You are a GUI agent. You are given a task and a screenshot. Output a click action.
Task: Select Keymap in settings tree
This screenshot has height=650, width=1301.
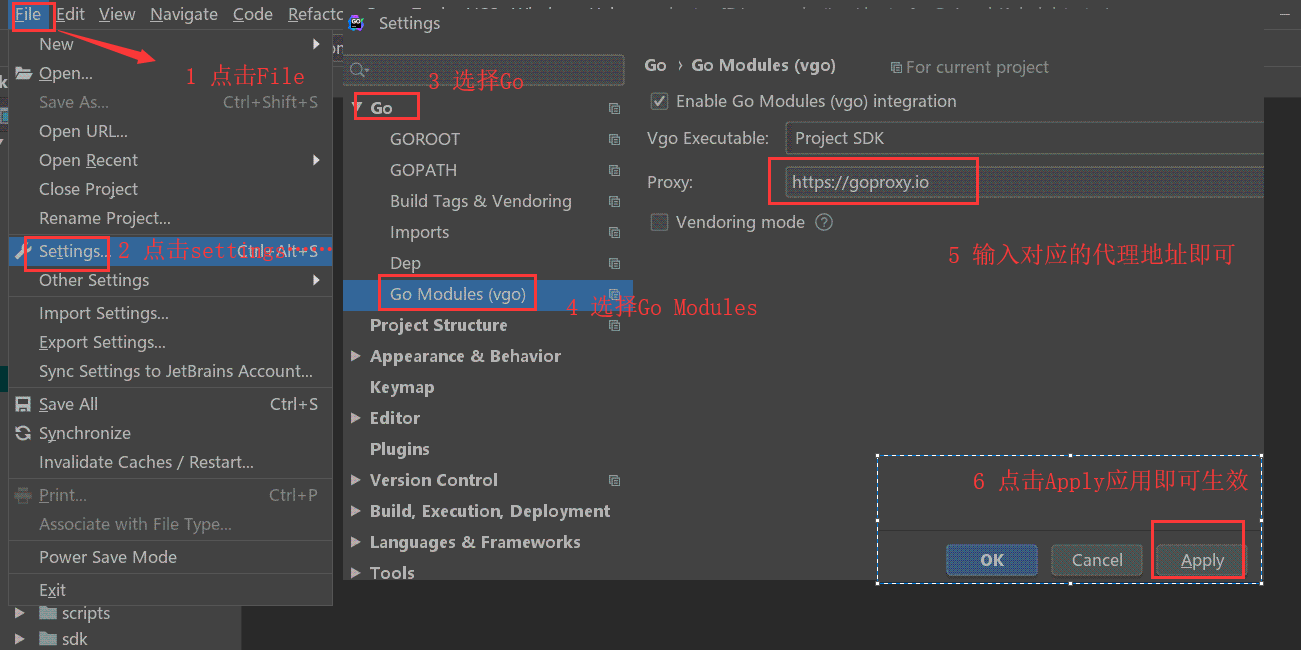[402, 387]
